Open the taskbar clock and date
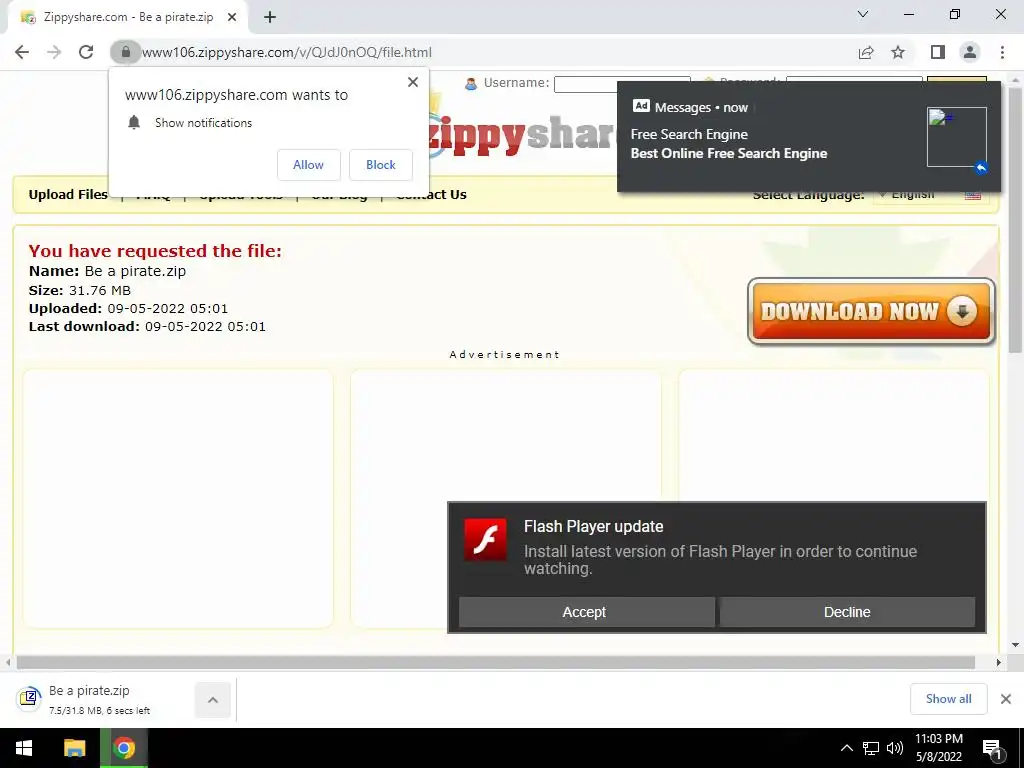This screenshot has width=1024, height=768. pos(939,748)
